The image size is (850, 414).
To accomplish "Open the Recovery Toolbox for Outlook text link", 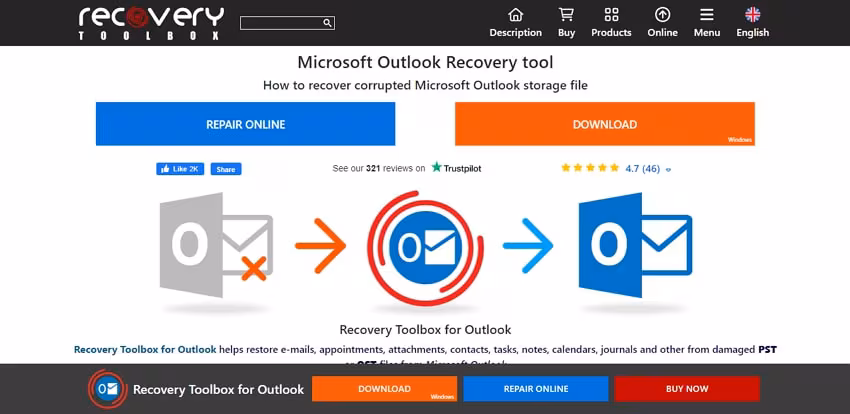I will (x=145, y=350).
